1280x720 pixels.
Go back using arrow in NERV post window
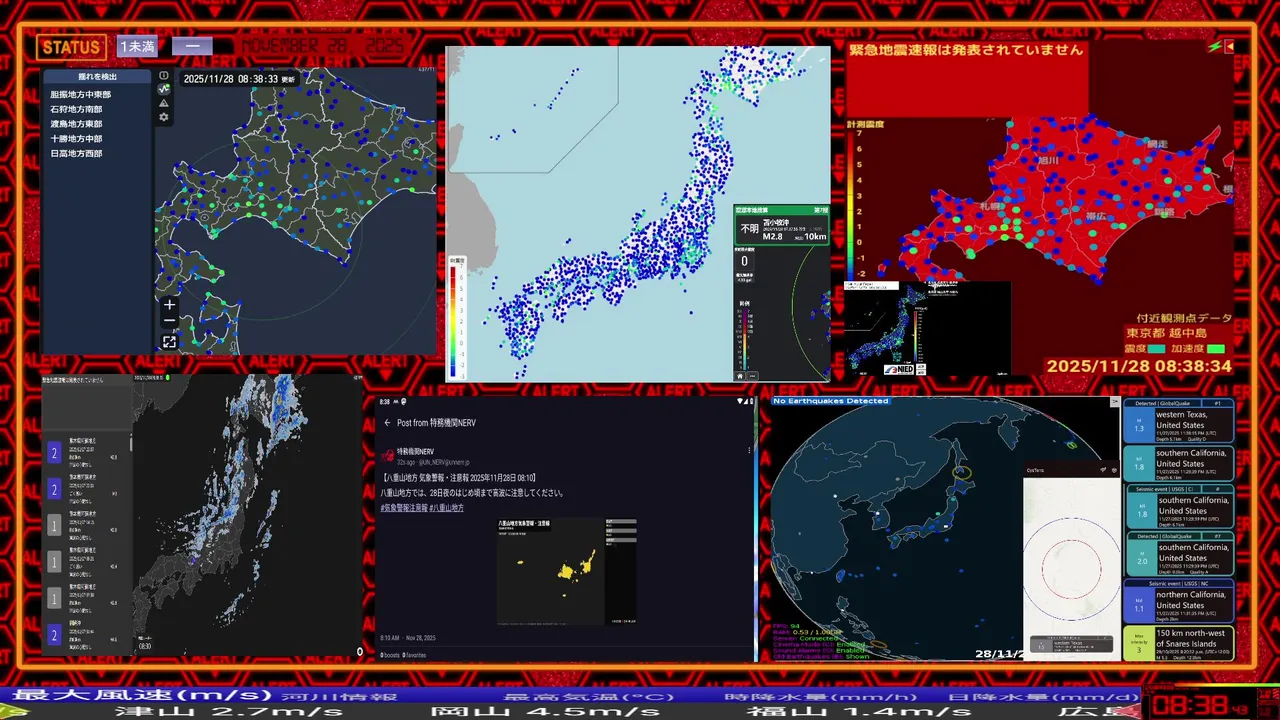[x=387, y=423]
